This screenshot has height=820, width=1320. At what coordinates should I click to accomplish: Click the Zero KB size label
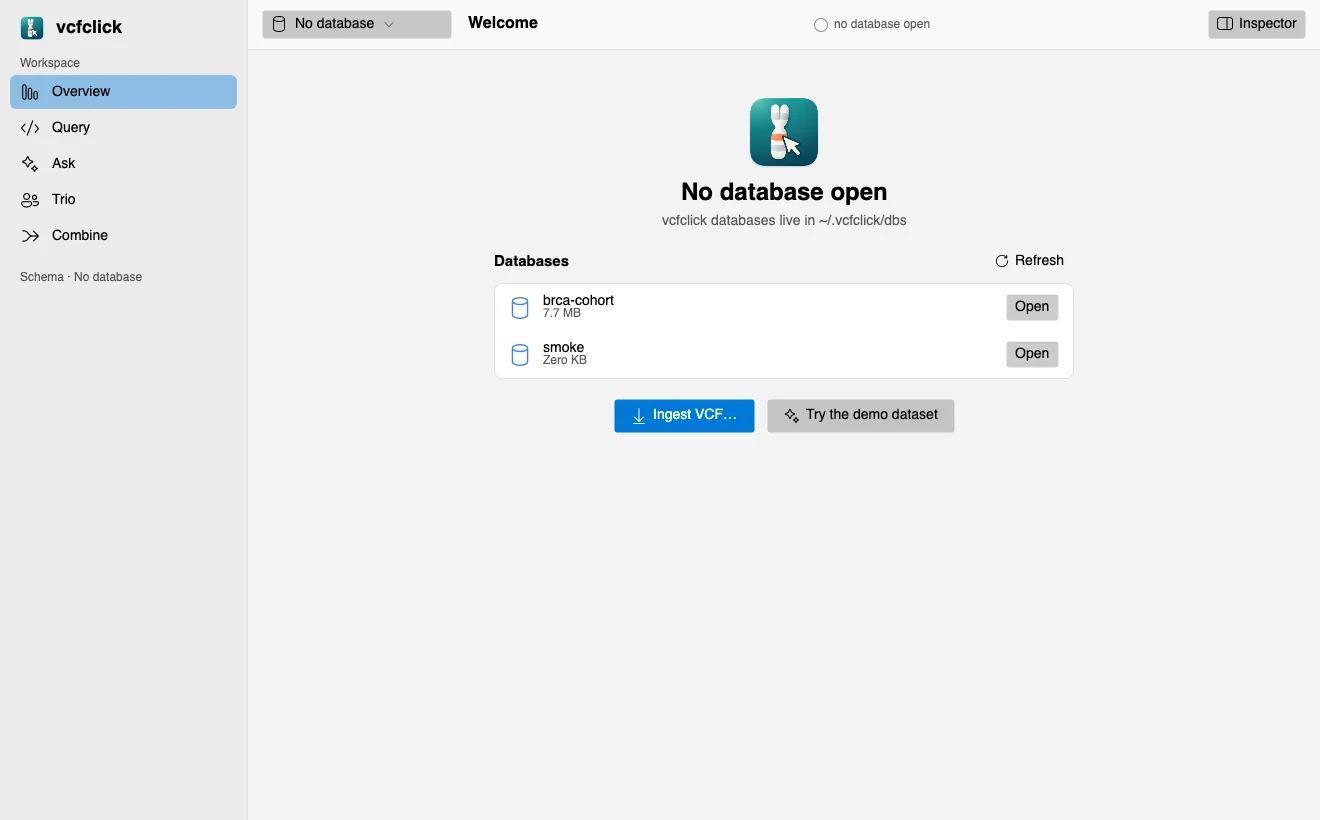point(565,360)
